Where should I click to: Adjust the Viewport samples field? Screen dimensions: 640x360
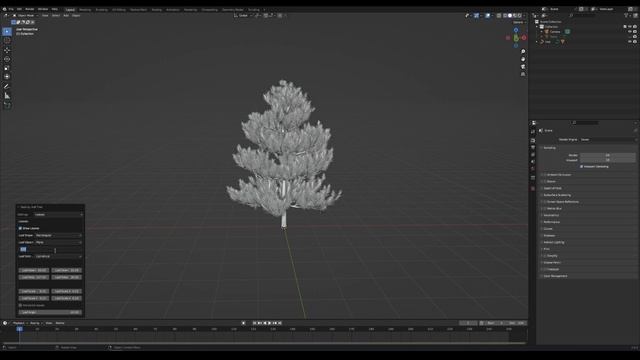(608, 160)
